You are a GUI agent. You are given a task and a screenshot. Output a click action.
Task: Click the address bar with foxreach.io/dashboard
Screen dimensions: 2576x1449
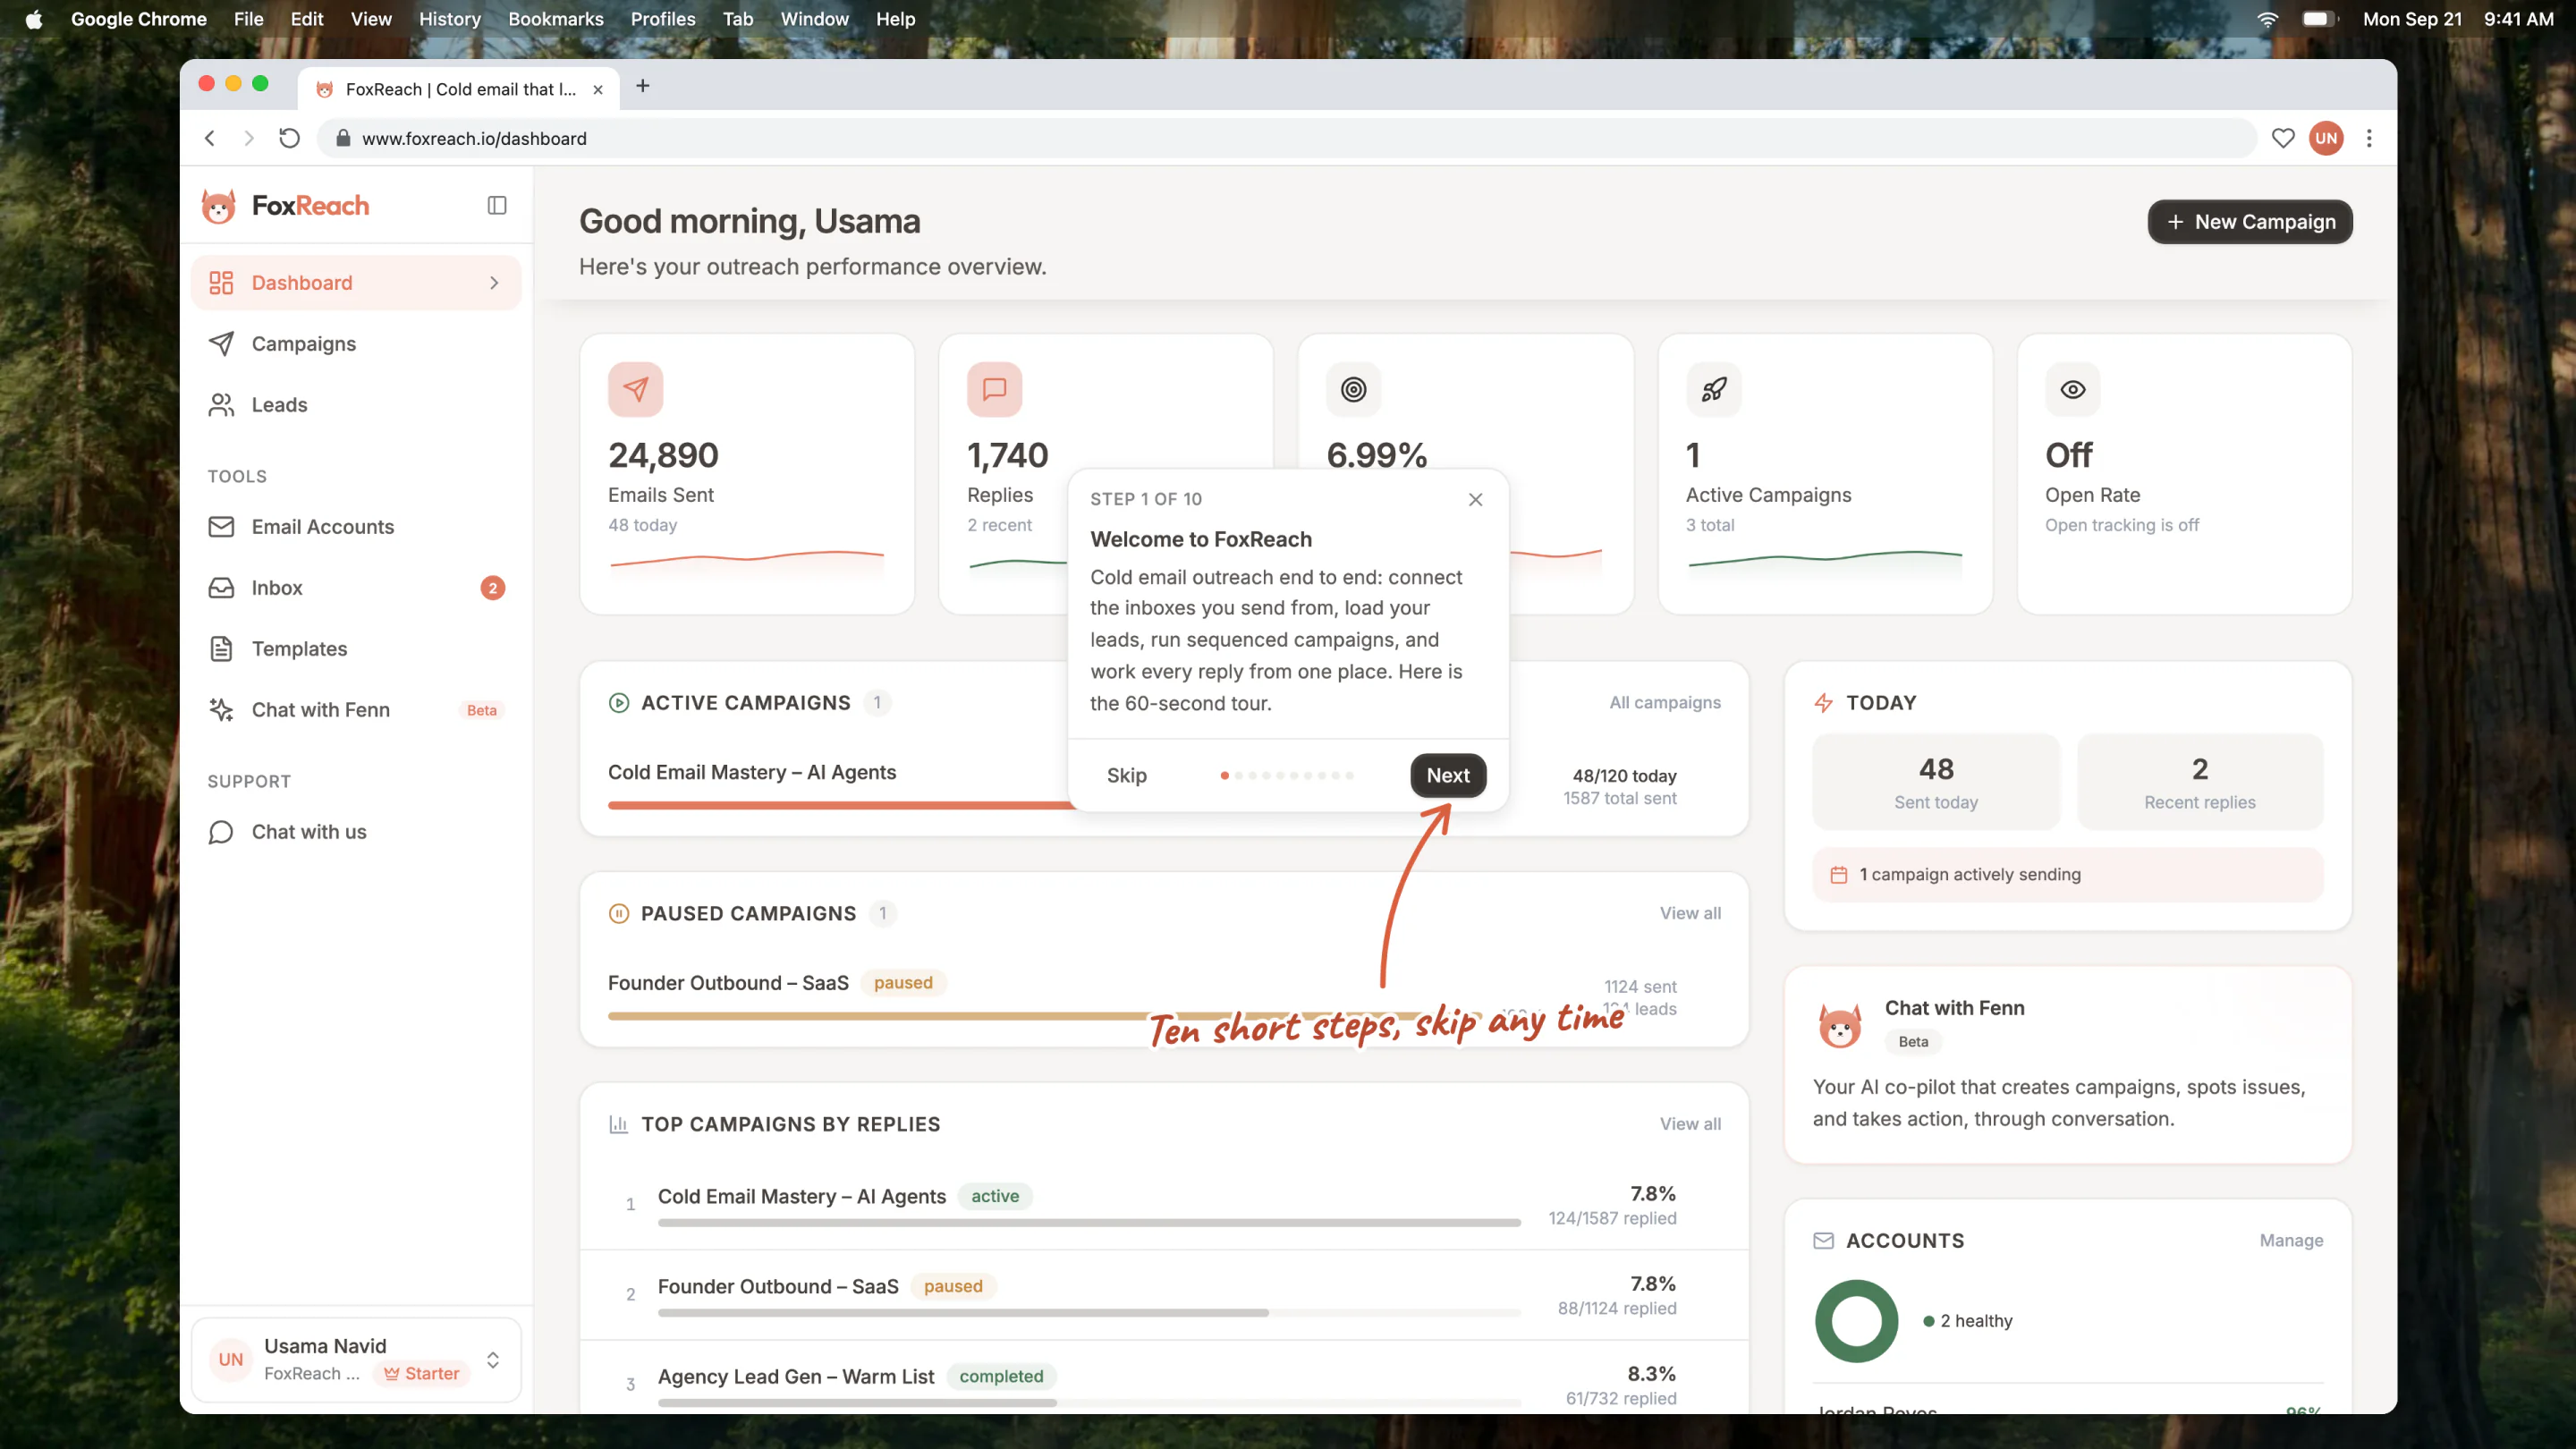click(x=1286, y=139)
